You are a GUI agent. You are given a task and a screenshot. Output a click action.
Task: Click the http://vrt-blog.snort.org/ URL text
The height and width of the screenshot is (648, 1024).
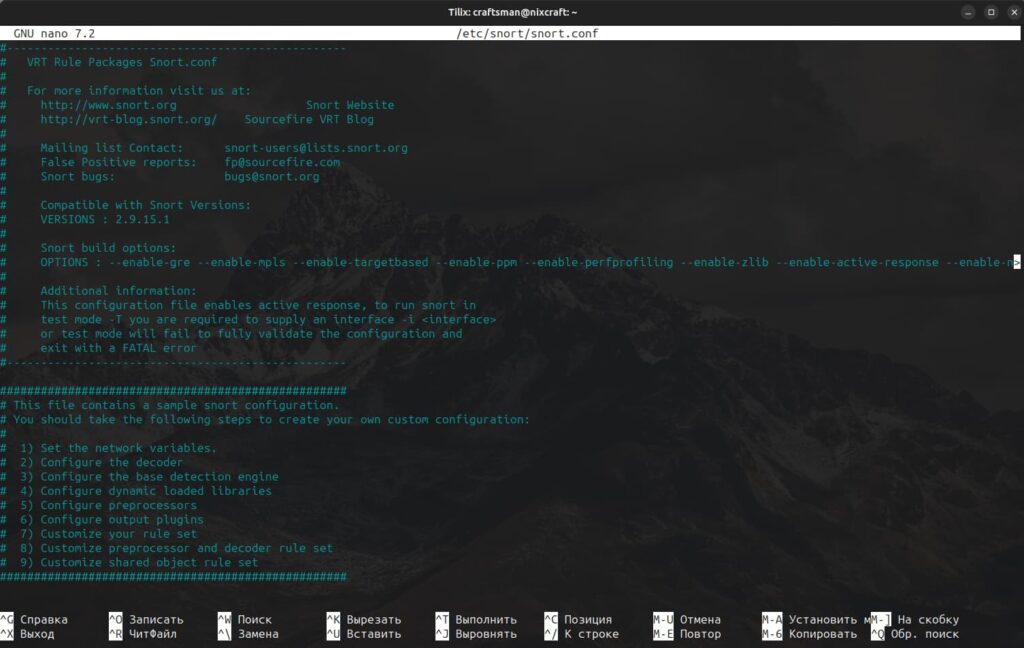129,119
